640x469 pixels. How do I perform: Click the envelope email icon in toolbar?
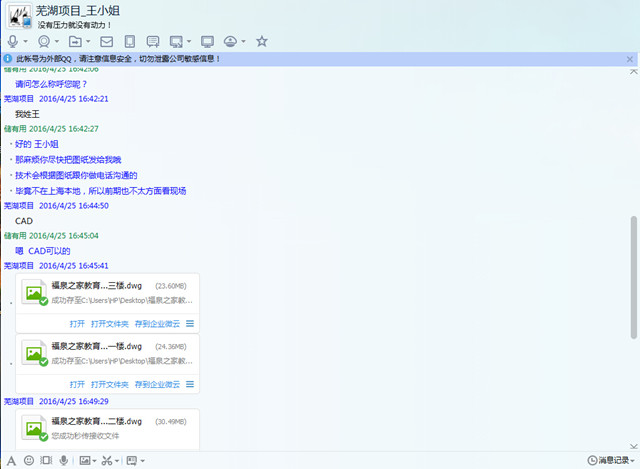106,42
